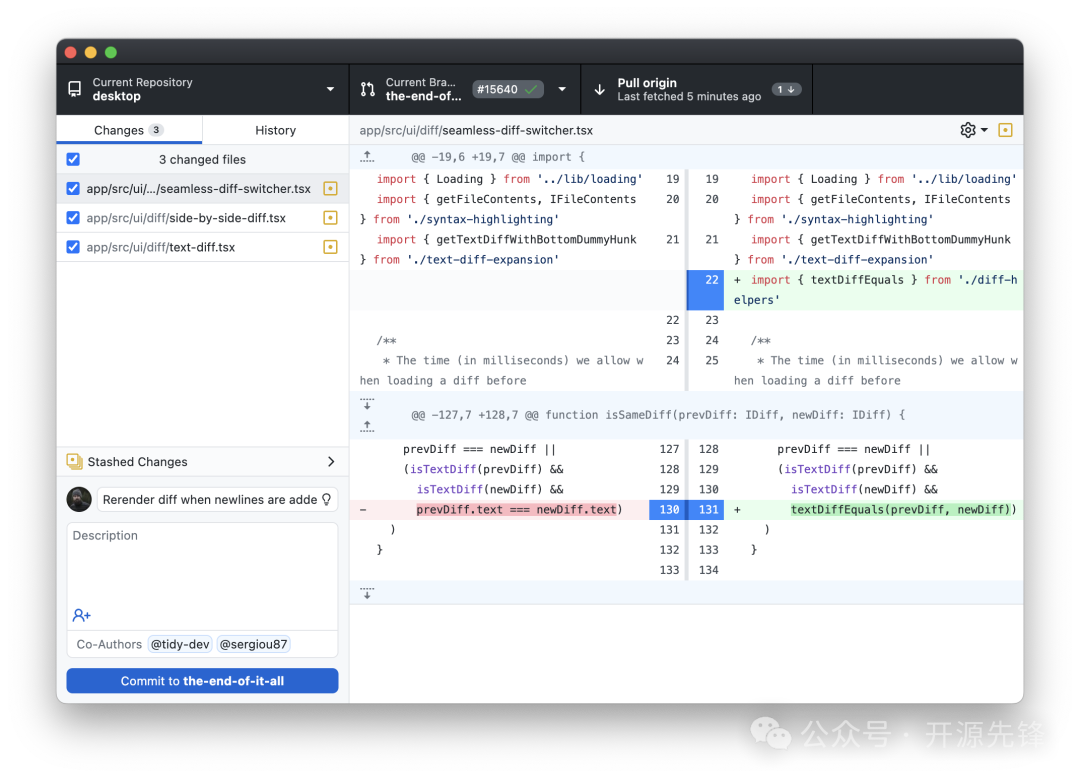Click the seamless-diff-switcher.tsx path header

pyautogui.click(x=476, y=130)
